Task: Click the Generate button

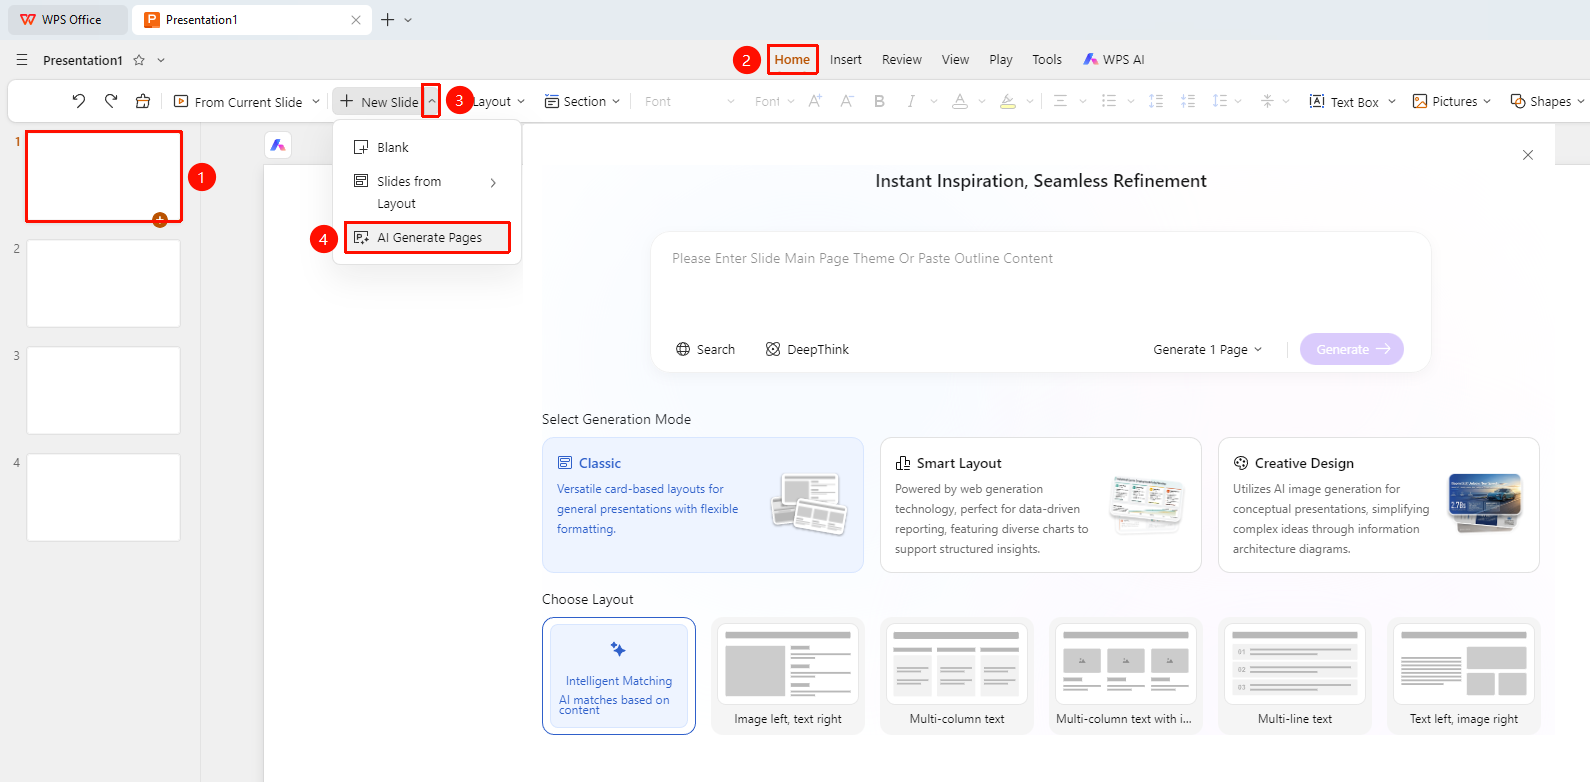Action: coord(1352,349)
